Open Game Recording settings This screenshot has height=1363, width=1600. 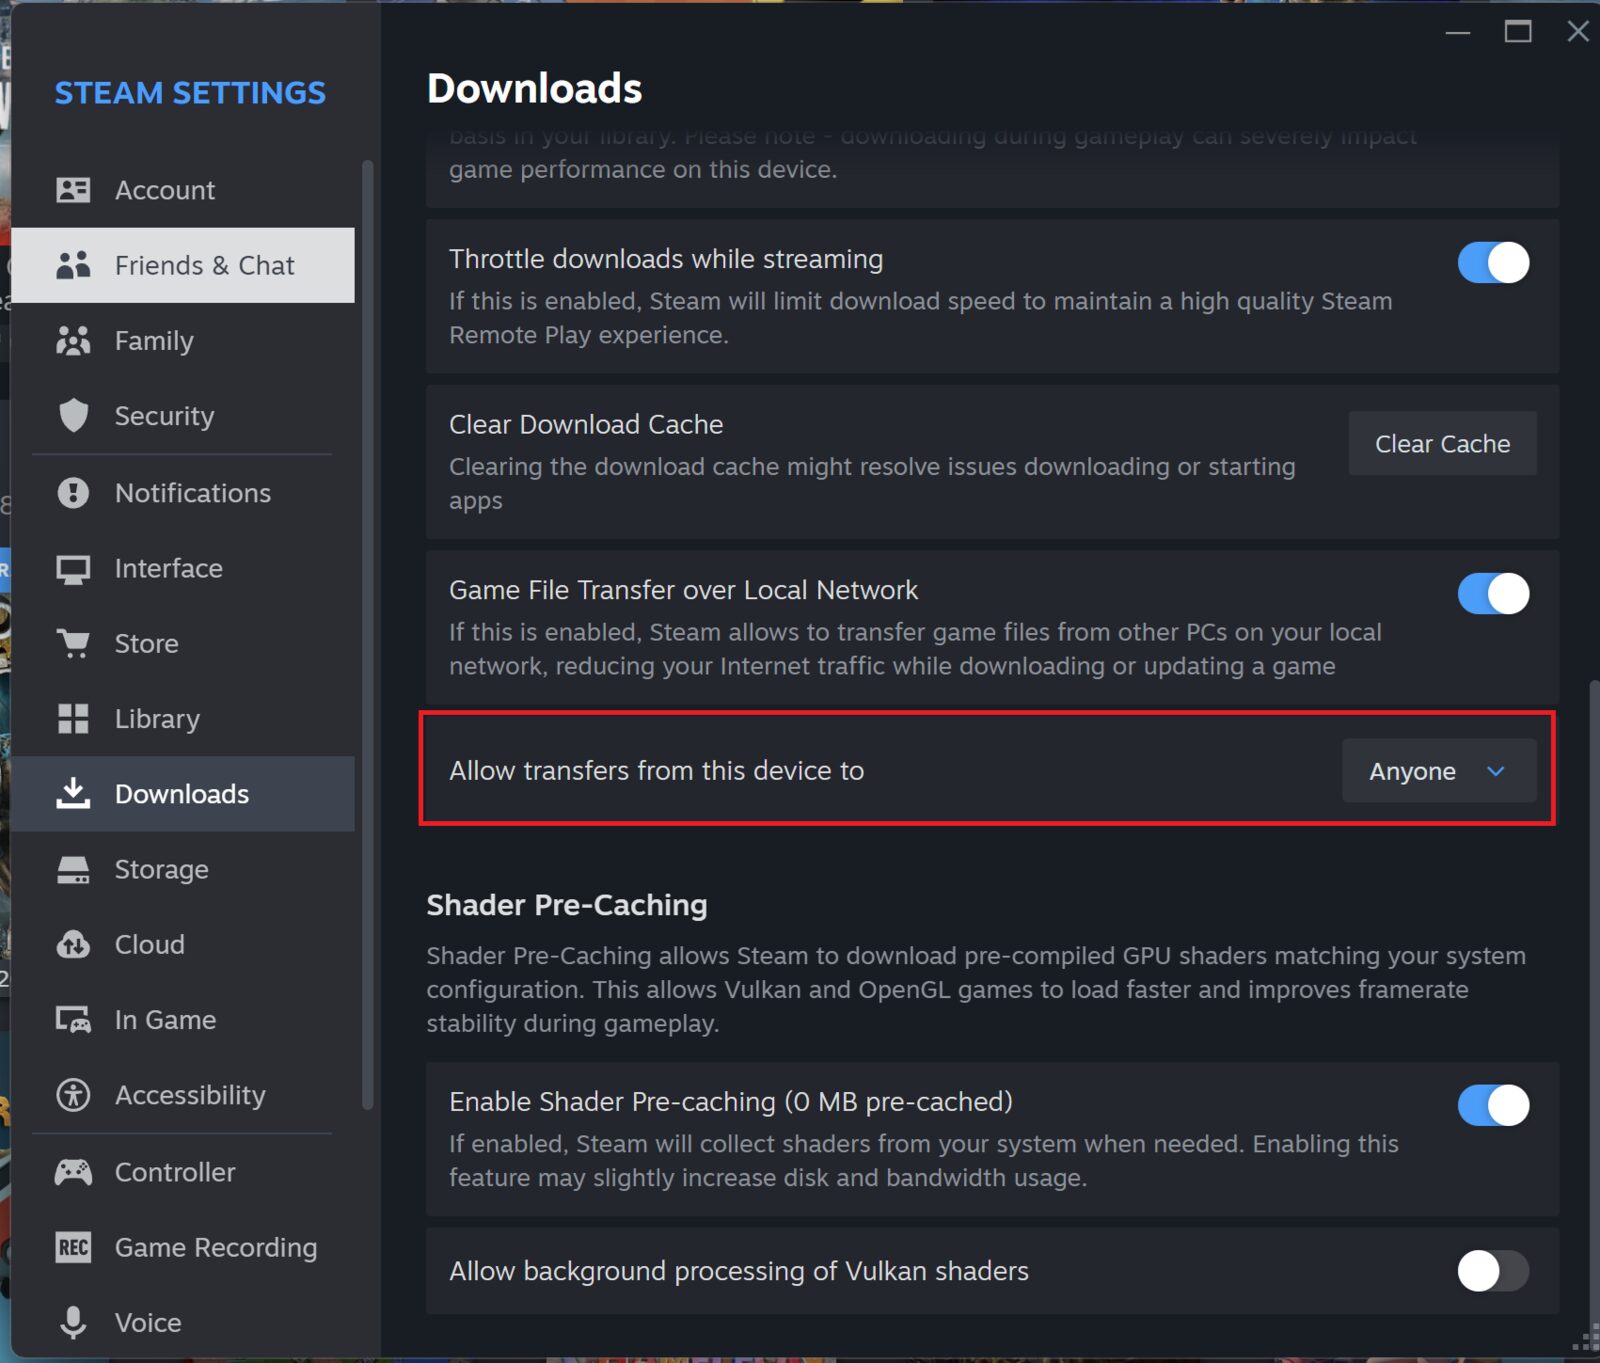183,1247
